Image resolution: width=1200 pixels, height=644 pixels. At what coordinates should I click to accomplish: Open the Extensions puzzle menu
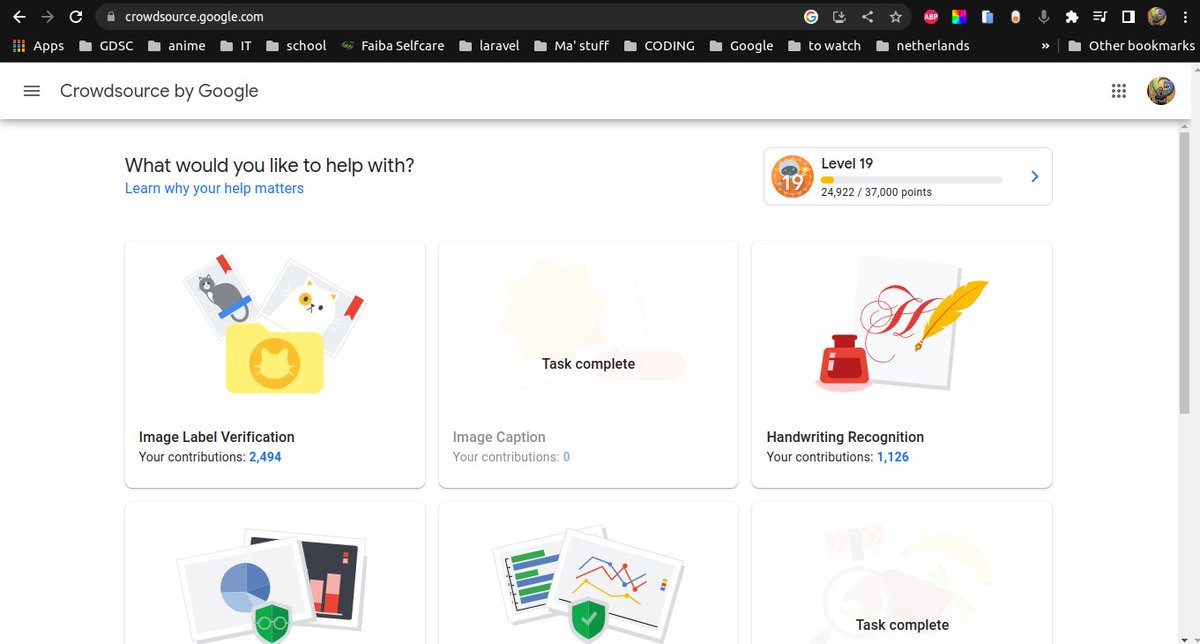click(x=1072, y=17)
